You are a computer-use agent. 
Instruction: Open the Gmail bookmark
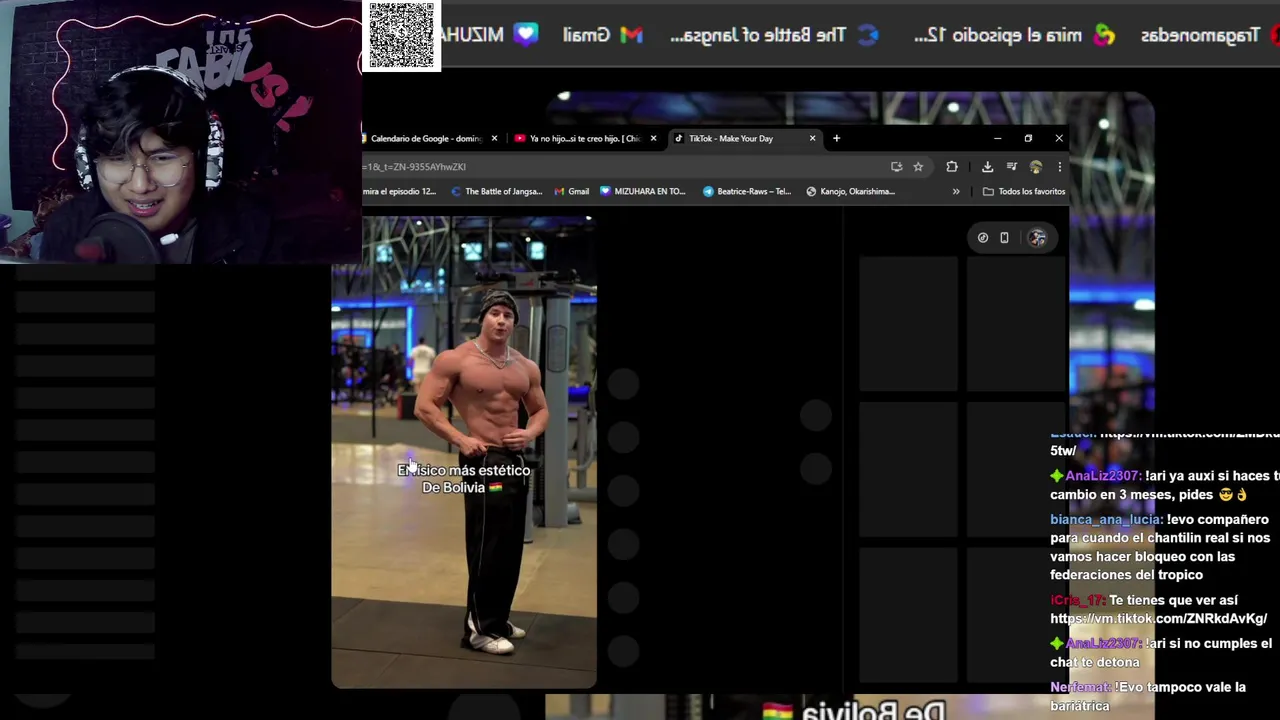571,191
